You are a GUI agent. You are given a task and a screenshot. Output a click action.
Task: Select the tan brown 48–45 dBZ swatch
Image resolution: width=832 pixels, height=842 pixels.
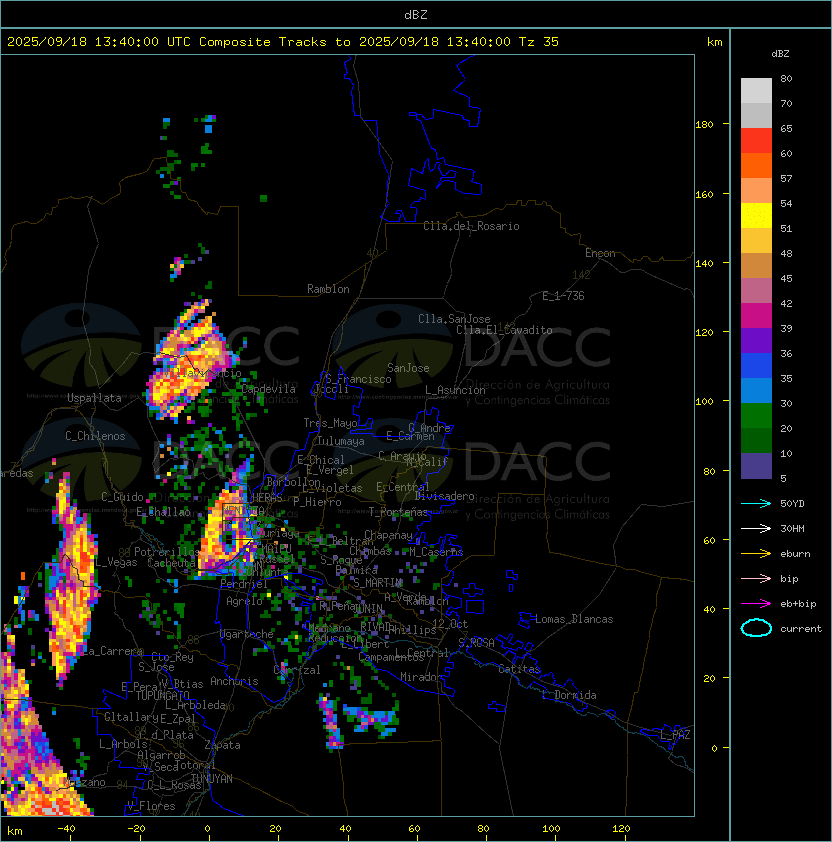756,266
